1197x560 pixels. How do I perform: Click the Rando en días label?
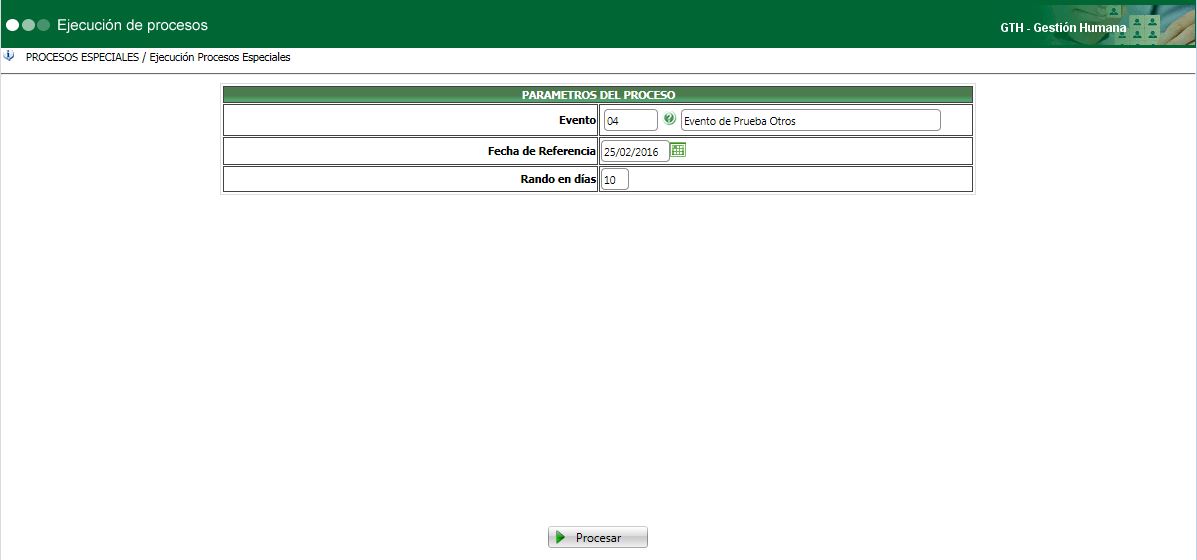[x=558, y=179]
